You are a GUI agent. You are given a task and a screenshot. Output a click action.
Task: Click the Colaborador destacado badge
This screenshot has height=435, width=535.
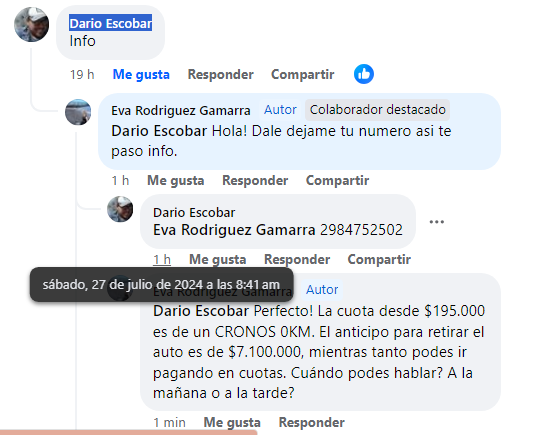point(377,110)
